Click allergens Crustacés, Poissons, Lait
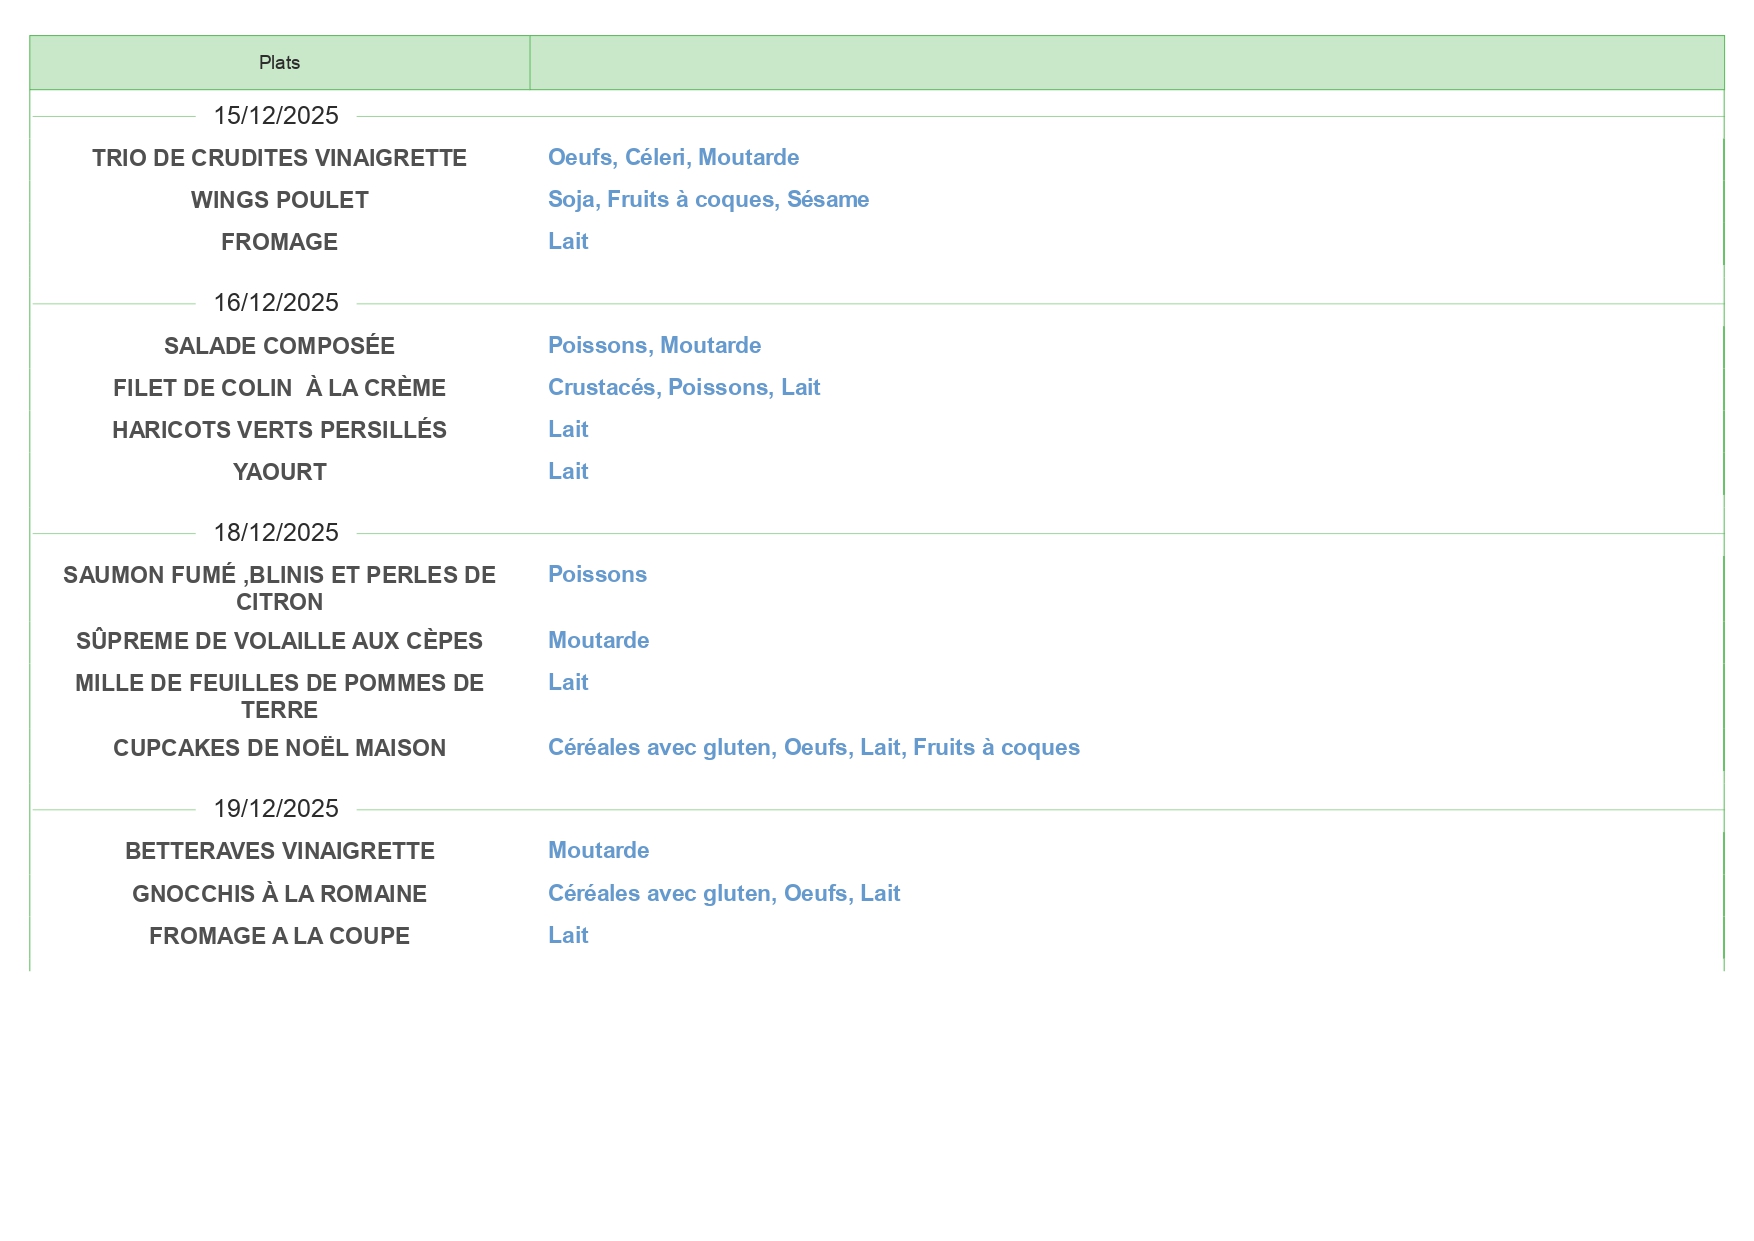This screenshot has height=1241, width=1754. pyautogui.click(x=684, y=388)
